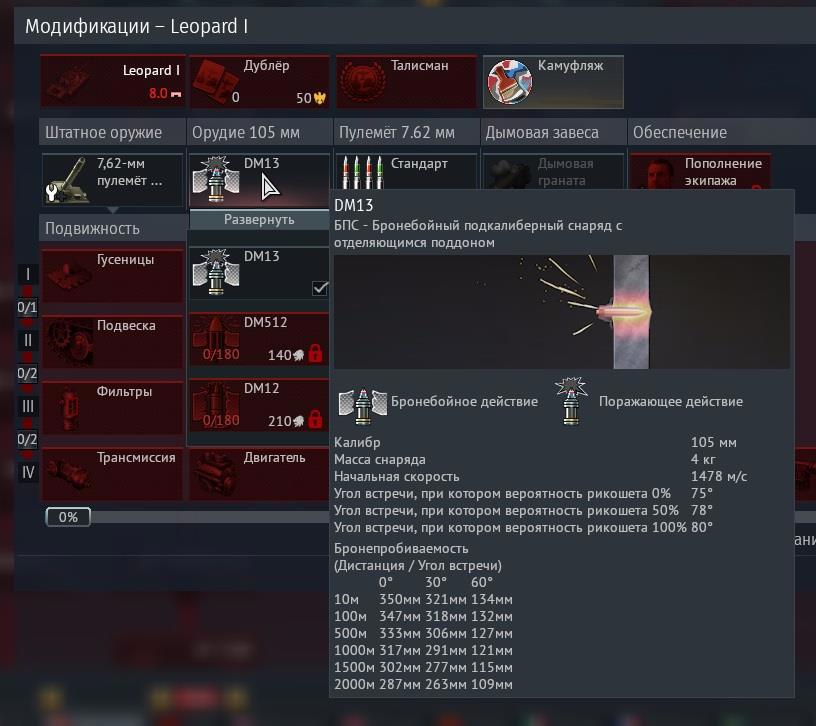Click the Трансмиссия transmission module icon
Viewport: 816px width, 726px height.
(68, 474)
